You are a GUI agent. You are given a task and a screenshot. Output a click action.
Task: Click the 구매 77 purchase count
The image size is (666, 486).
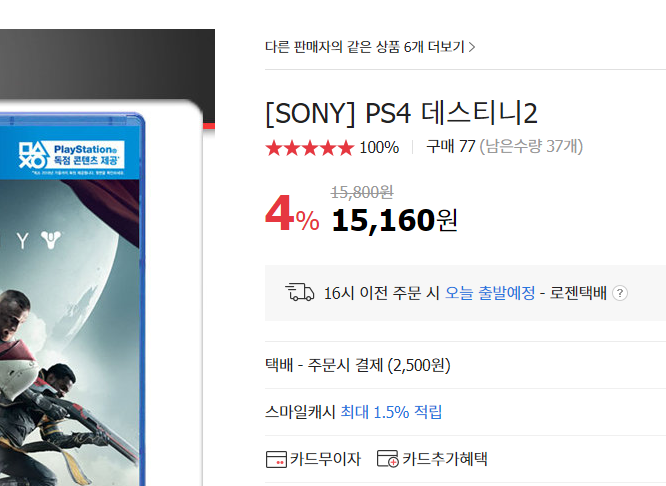451,147
